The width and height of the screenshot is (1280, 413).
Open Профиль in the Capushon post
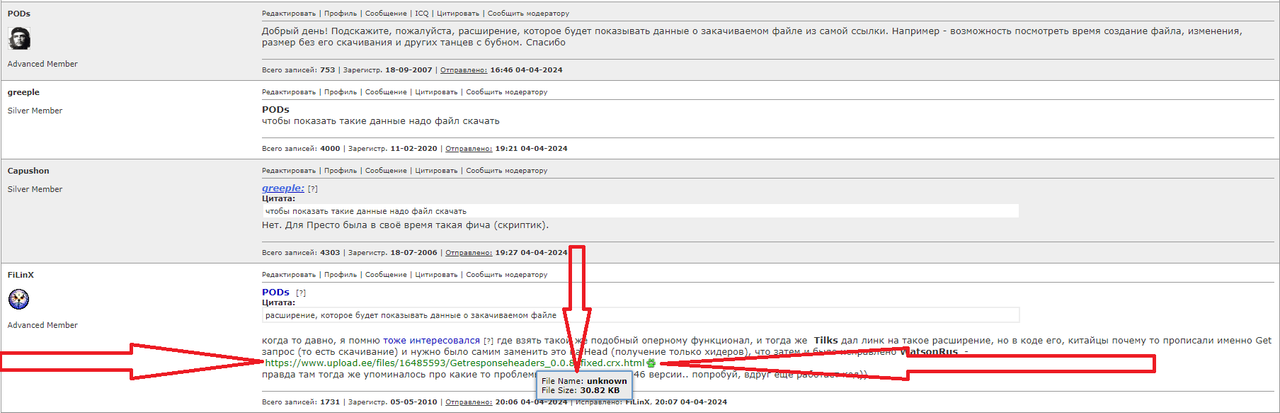(x=341, y=170)
